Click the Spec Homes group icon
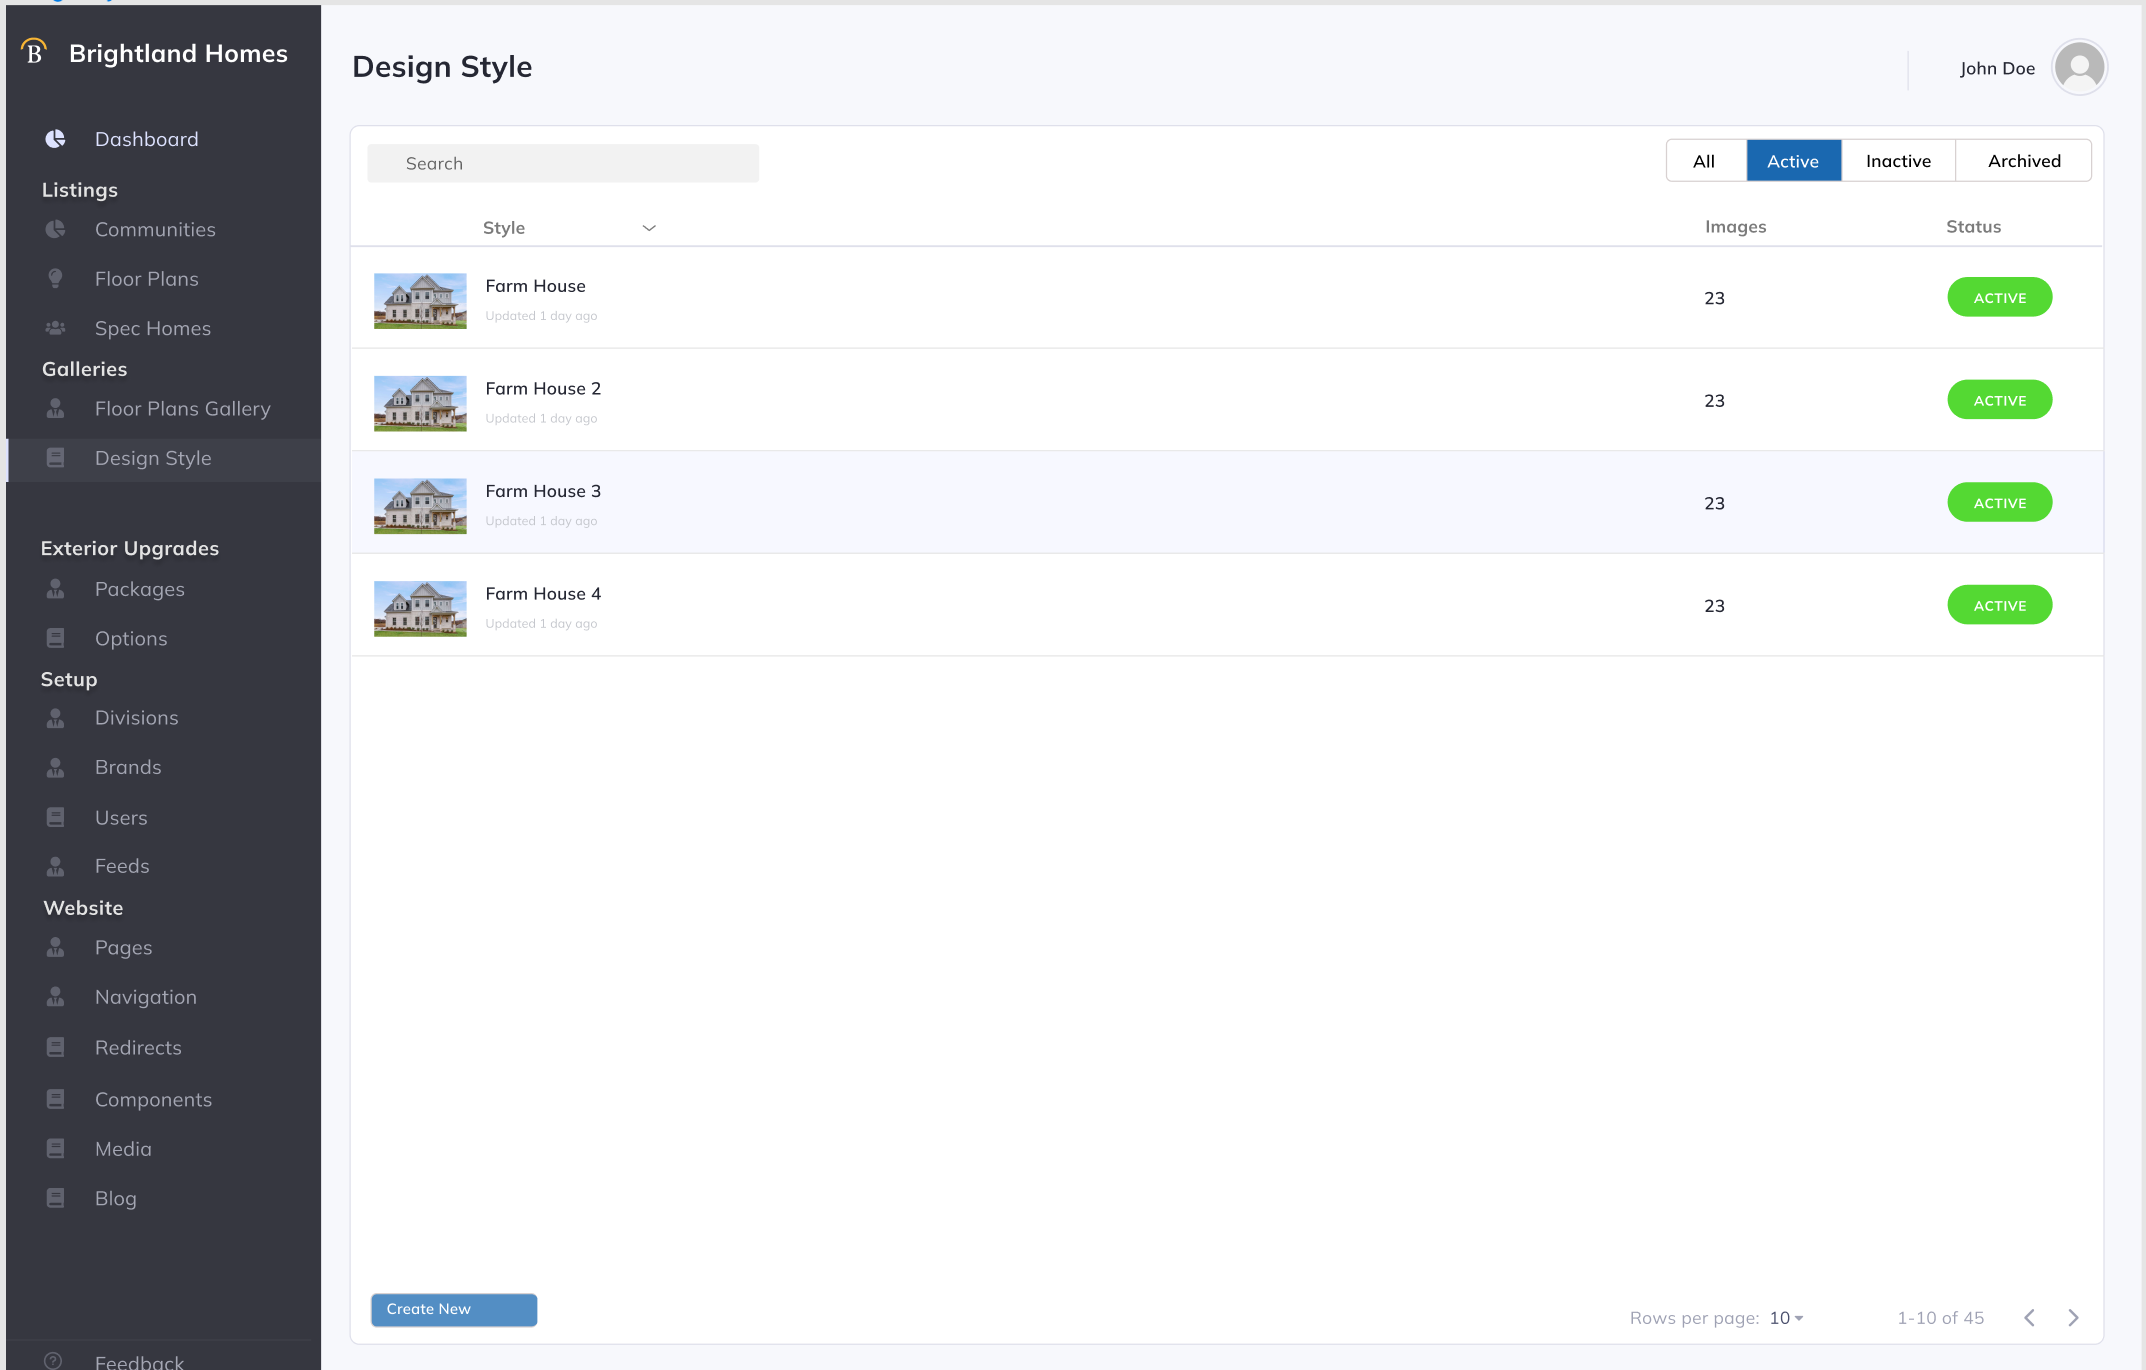The width and height of the screenshot is (2146, 1370). 55,328
